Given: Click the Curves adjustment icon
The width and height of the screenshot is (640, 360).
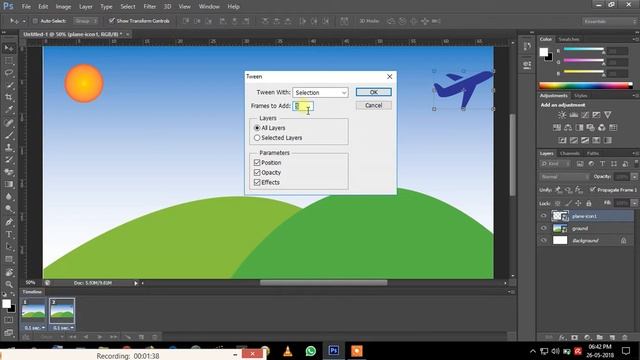Looking at the screenshot, I should [x=585, y=115].
